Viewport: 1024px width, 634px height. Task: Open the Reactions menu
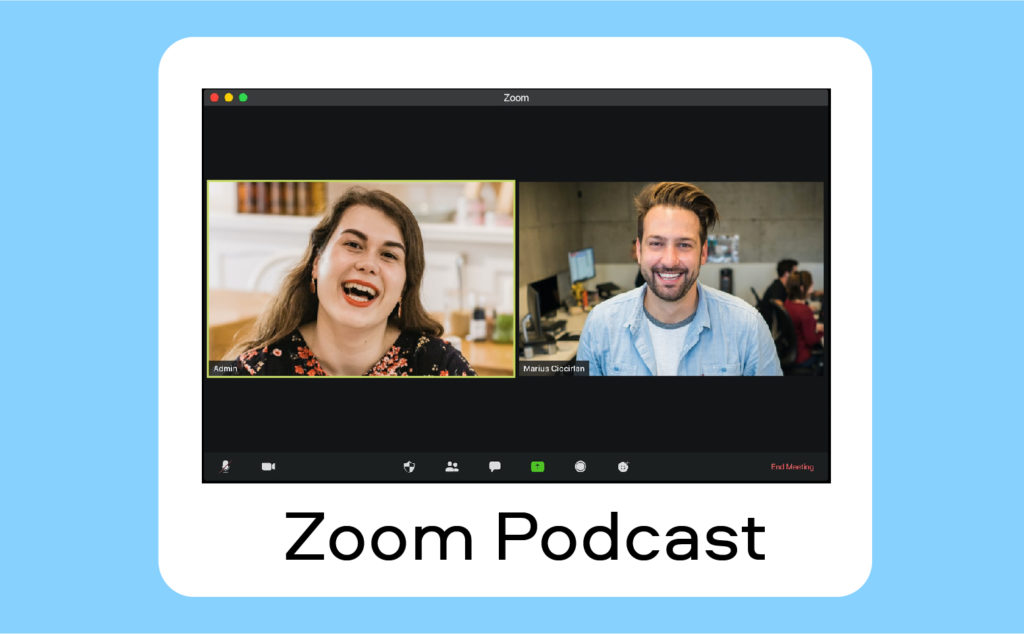tap(621, 466)
